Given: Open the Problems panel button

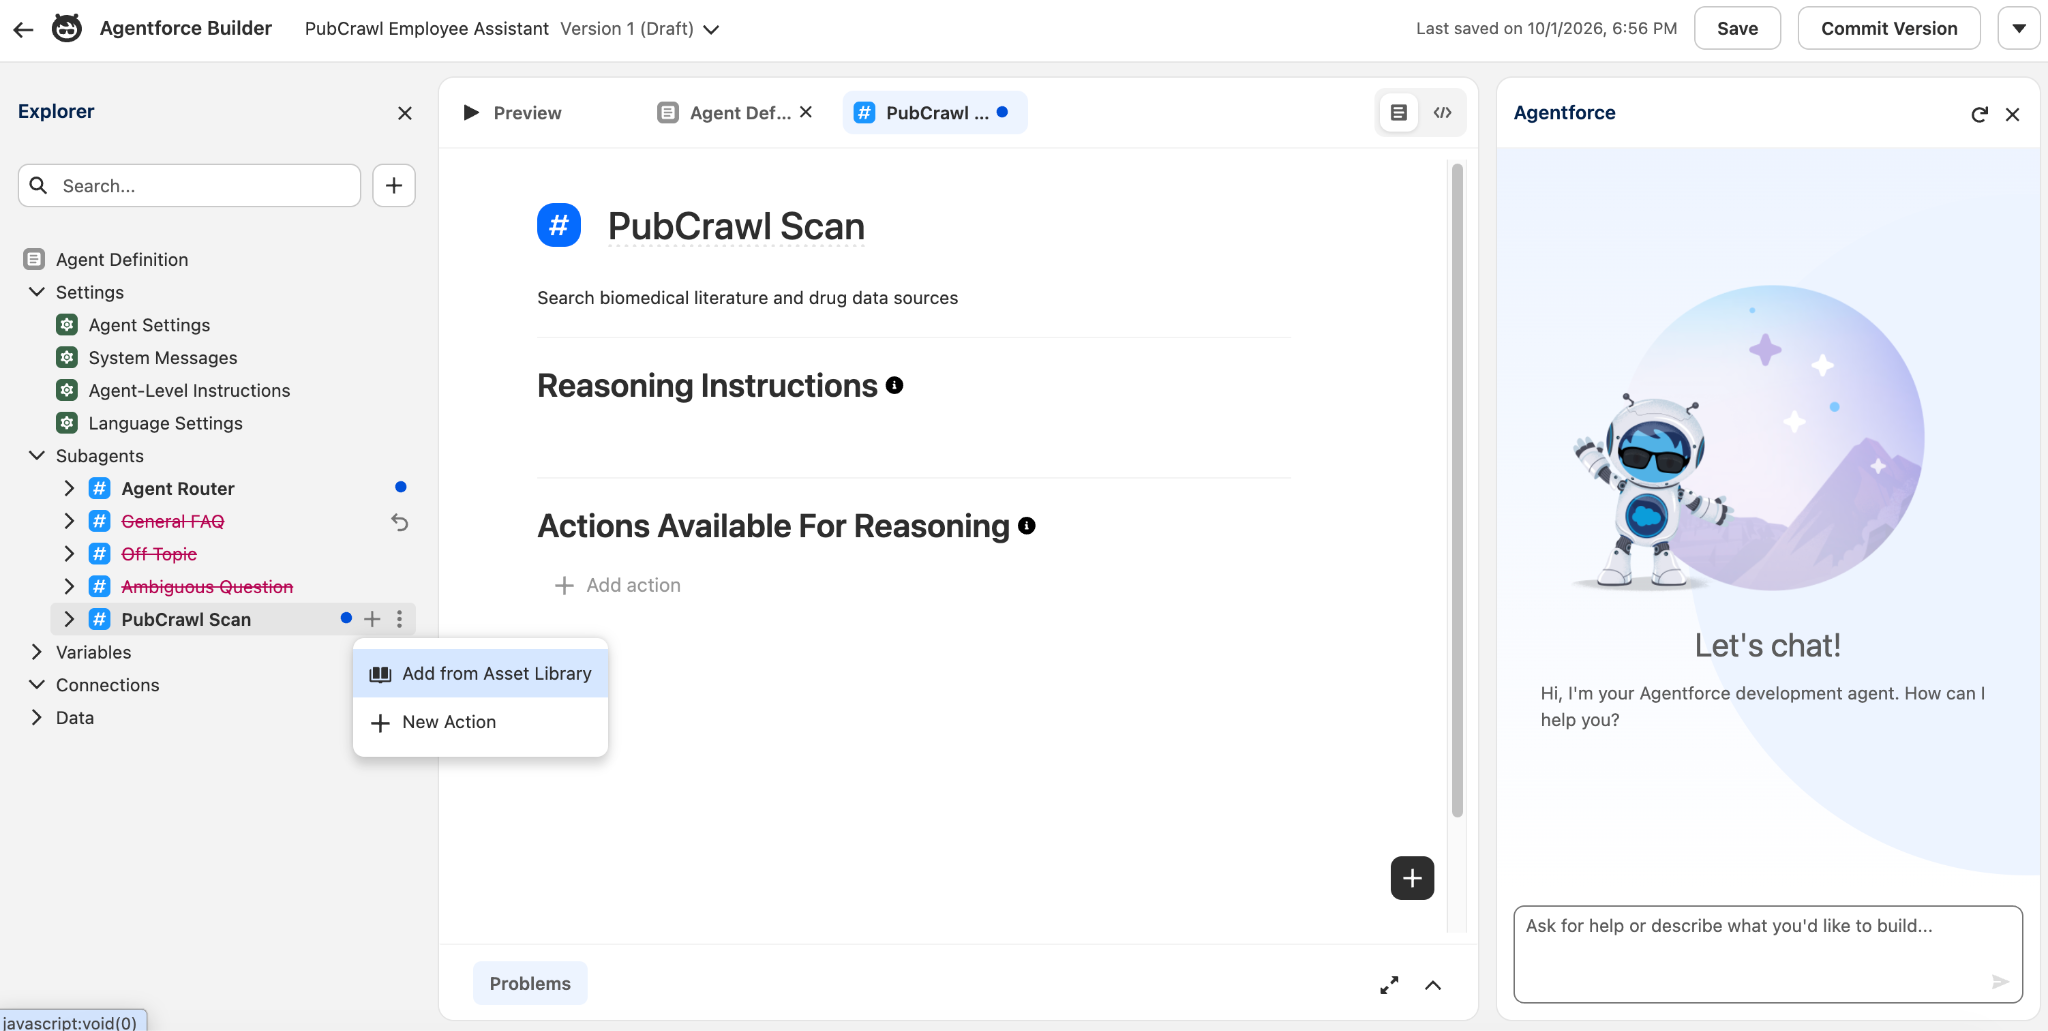Looking at the screenshot, I should click(530, 984).
